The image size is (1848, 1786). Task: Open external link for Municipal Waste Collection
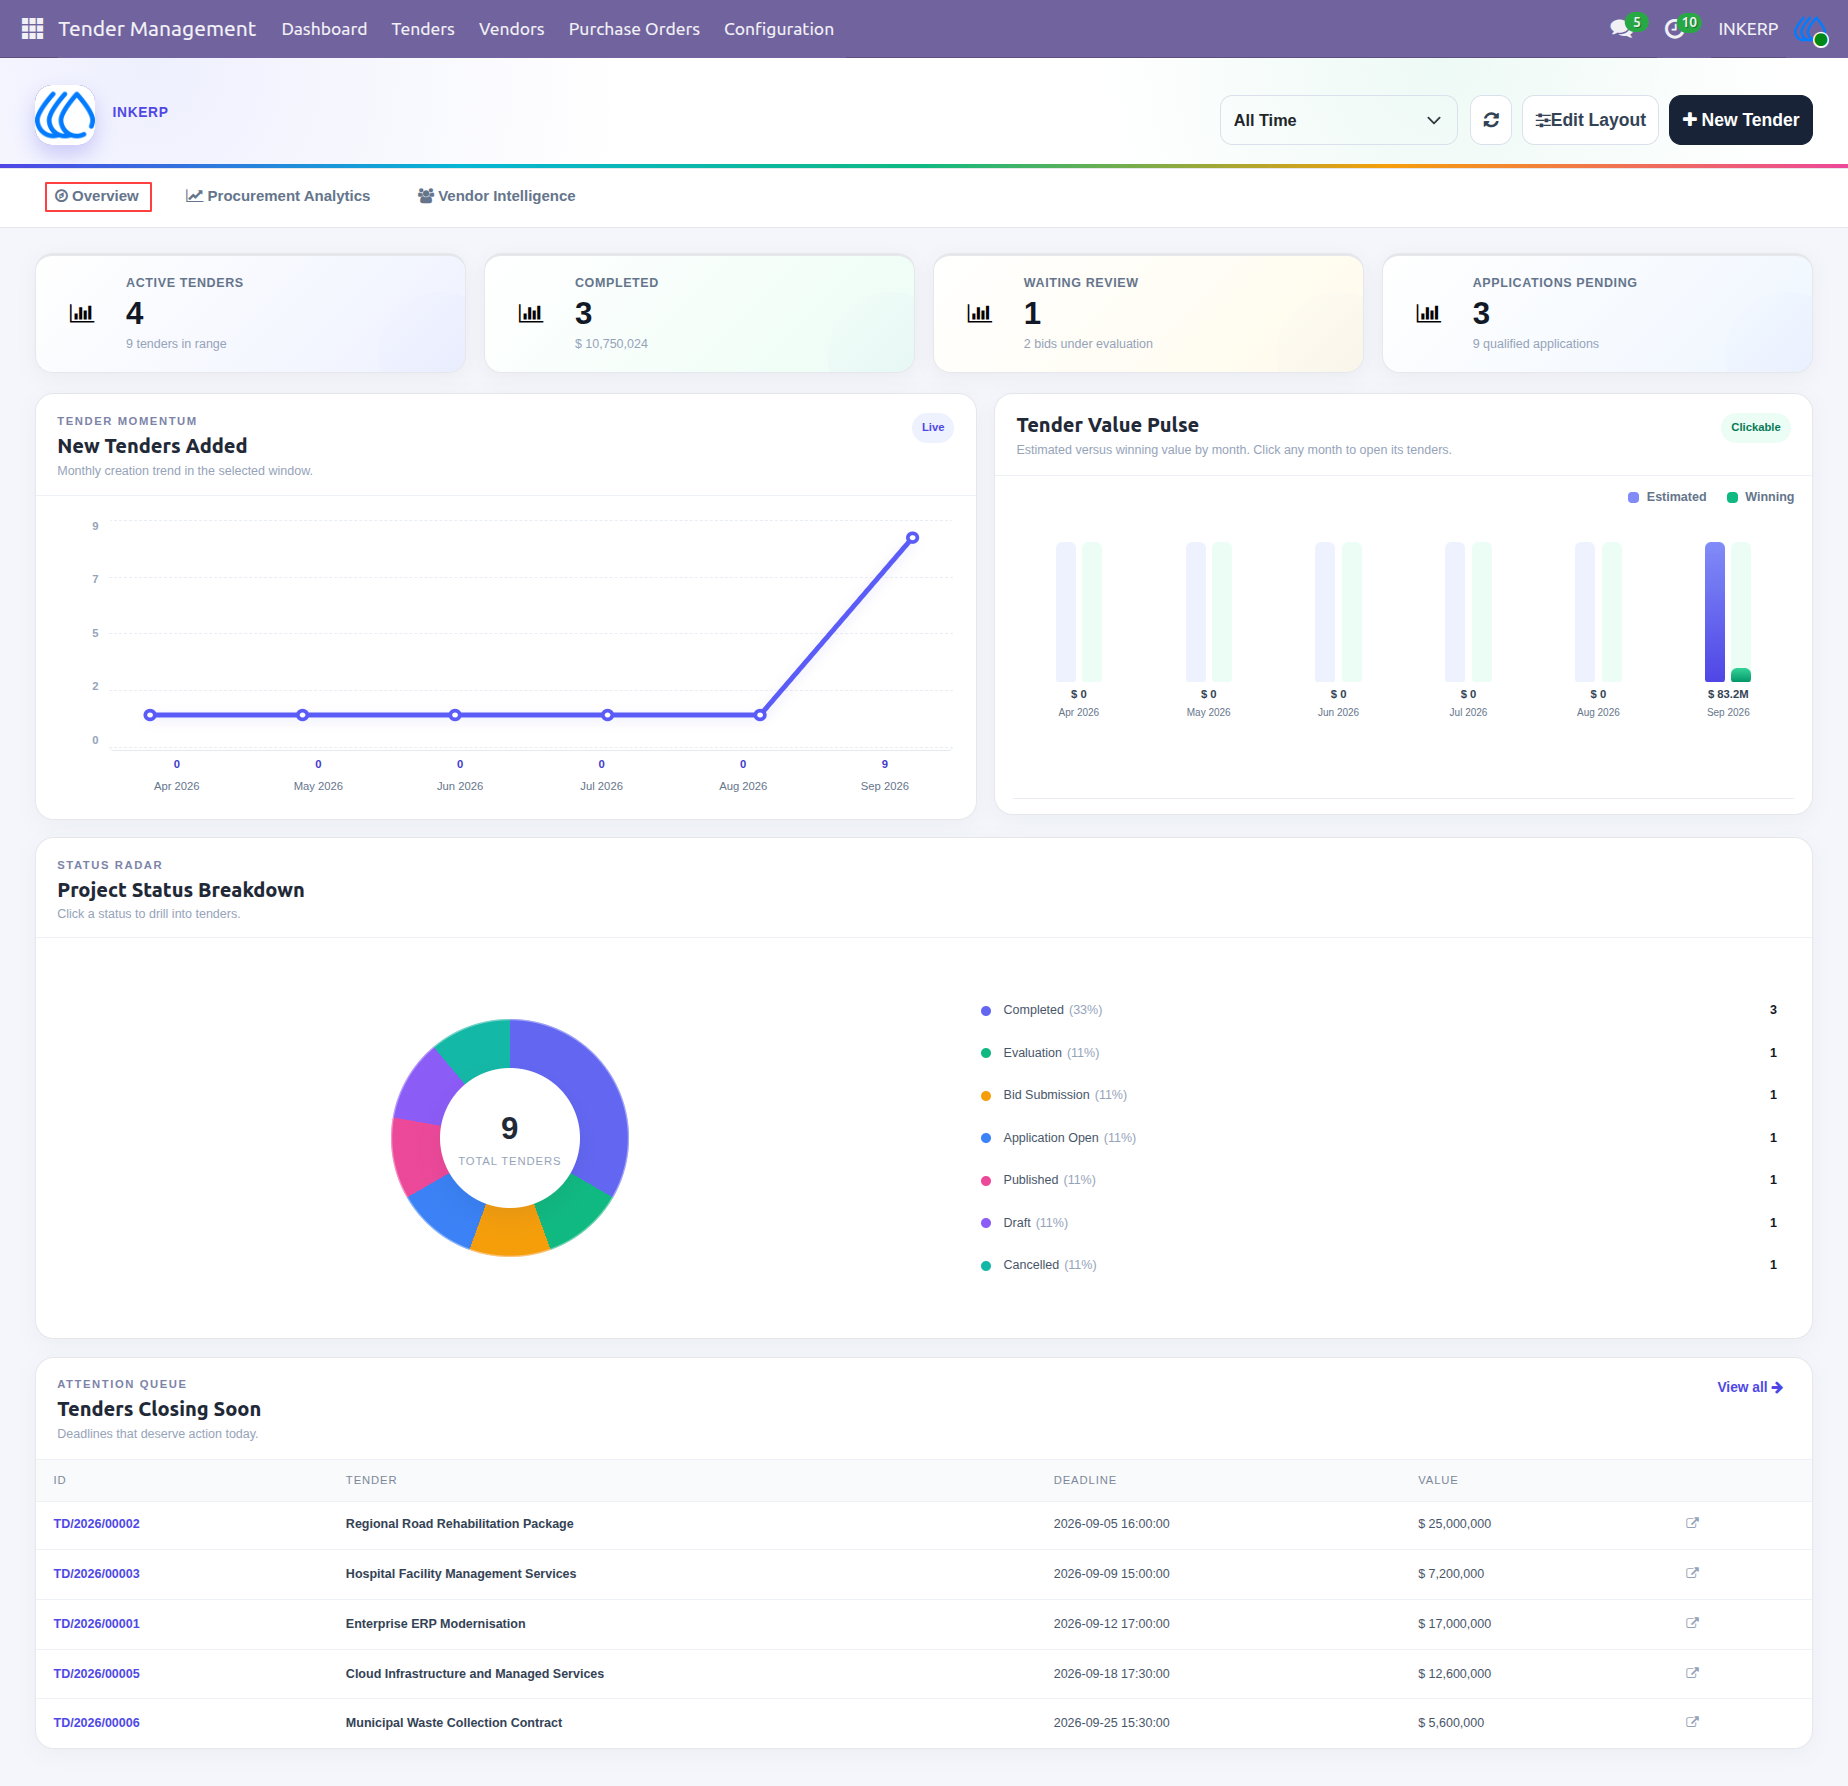(x=1692, y=1722)
